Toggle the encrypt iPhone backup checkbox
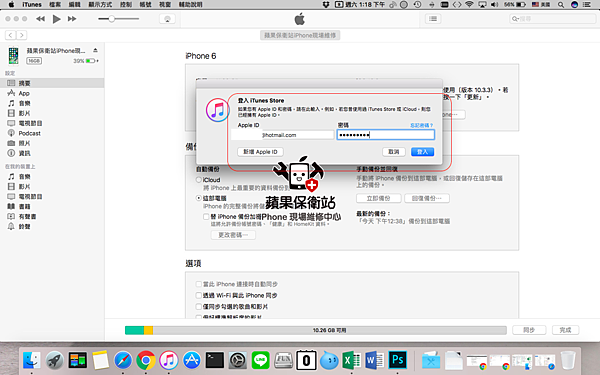This screenshot has height=375, width=600. pos(206,217)
